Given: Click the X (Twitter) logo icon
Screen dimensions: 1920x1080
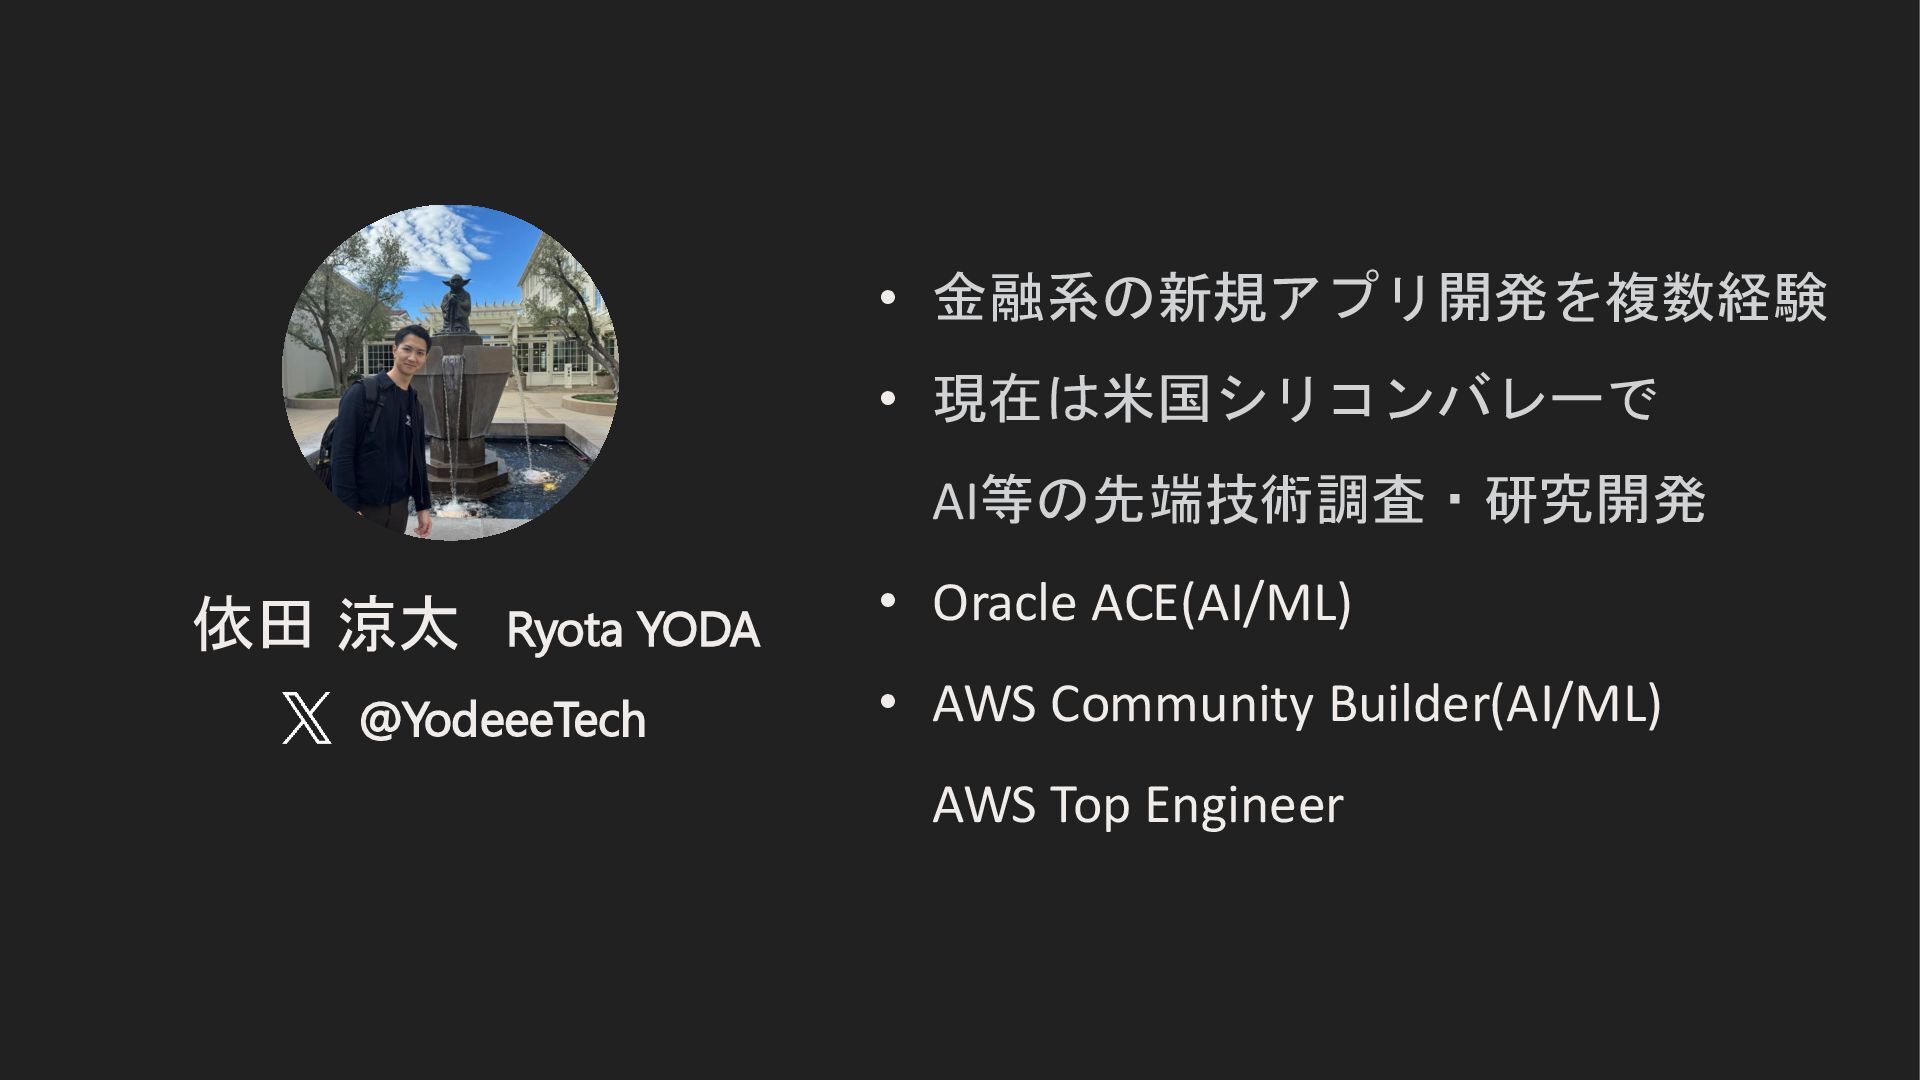Looking at the screenshot, I should click(x=306, y=720).
